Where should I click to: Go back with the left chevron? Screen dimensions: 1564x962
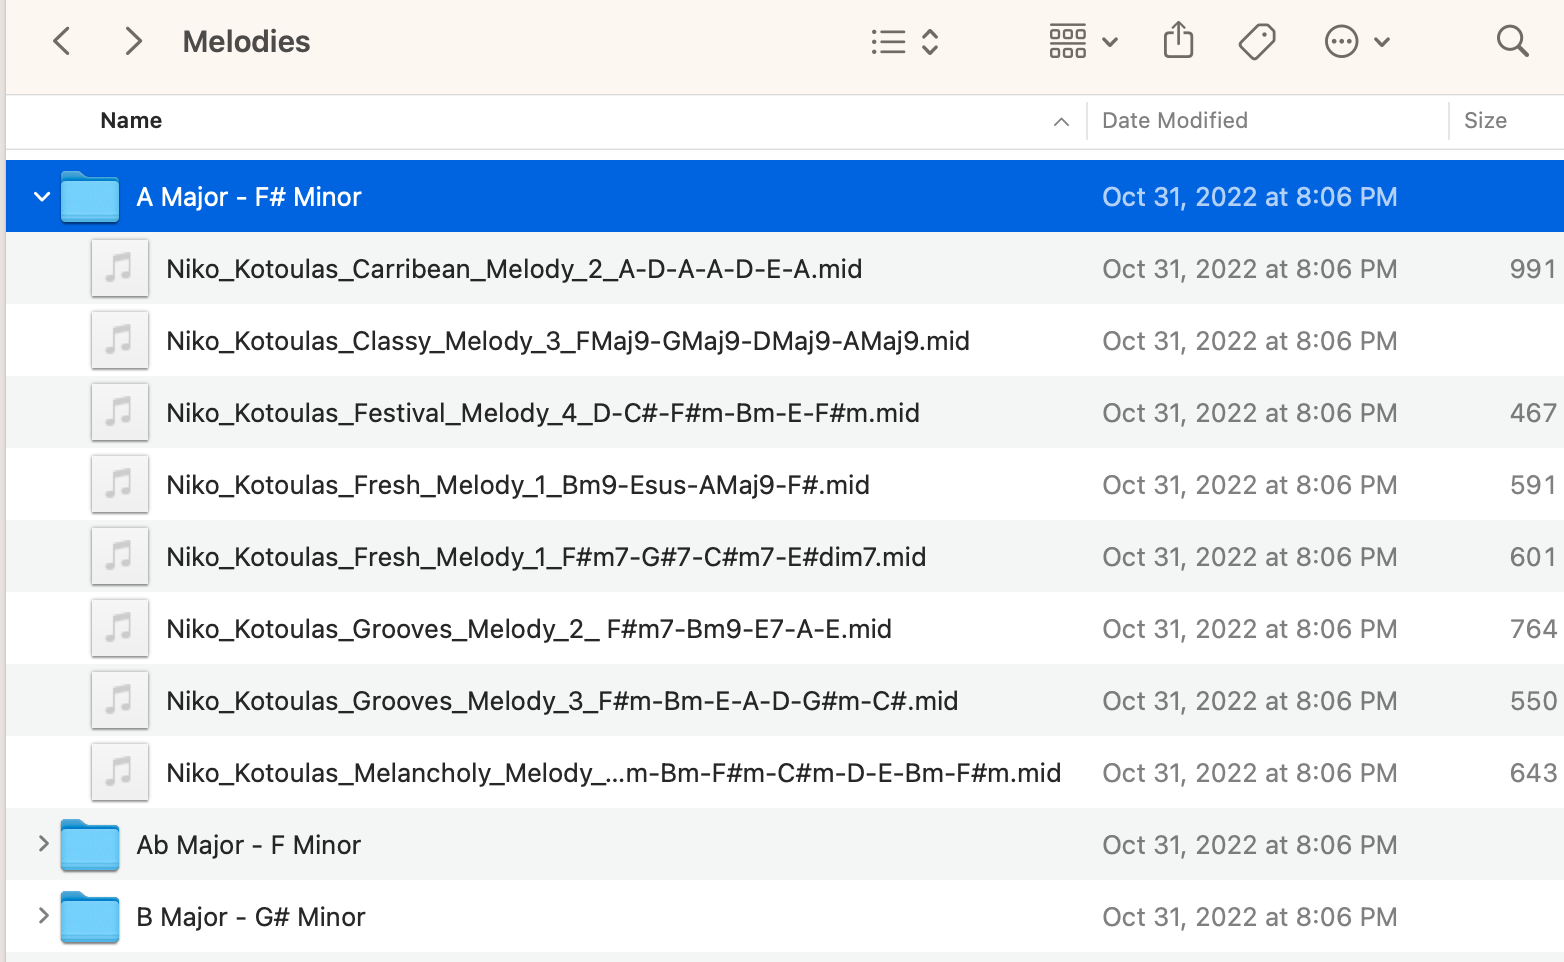[x=62, y=41]
